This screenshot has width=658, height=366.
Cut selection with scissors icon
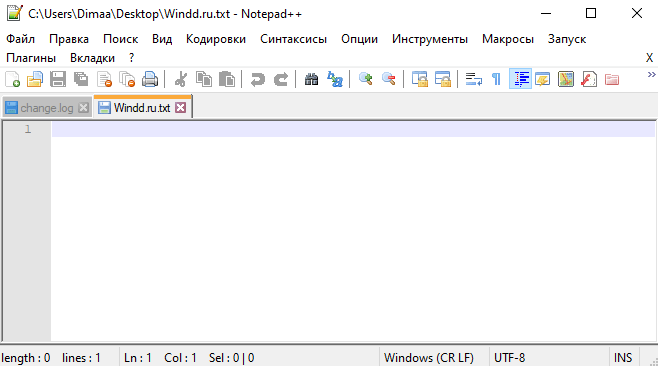[181, 79]
